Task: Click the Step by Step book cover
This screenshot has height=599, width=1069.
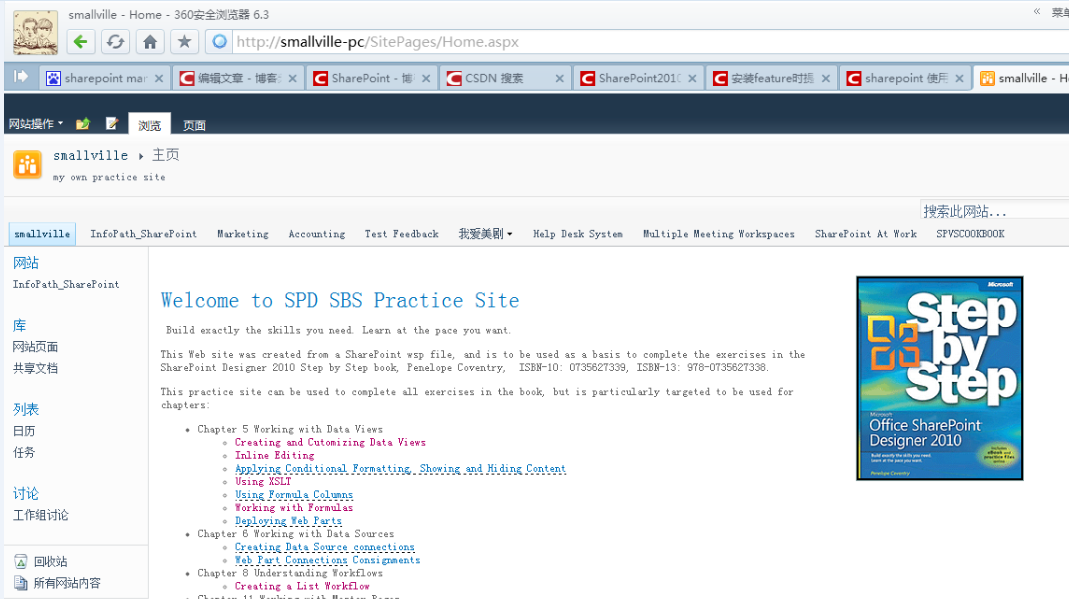Action: (939, 378)
